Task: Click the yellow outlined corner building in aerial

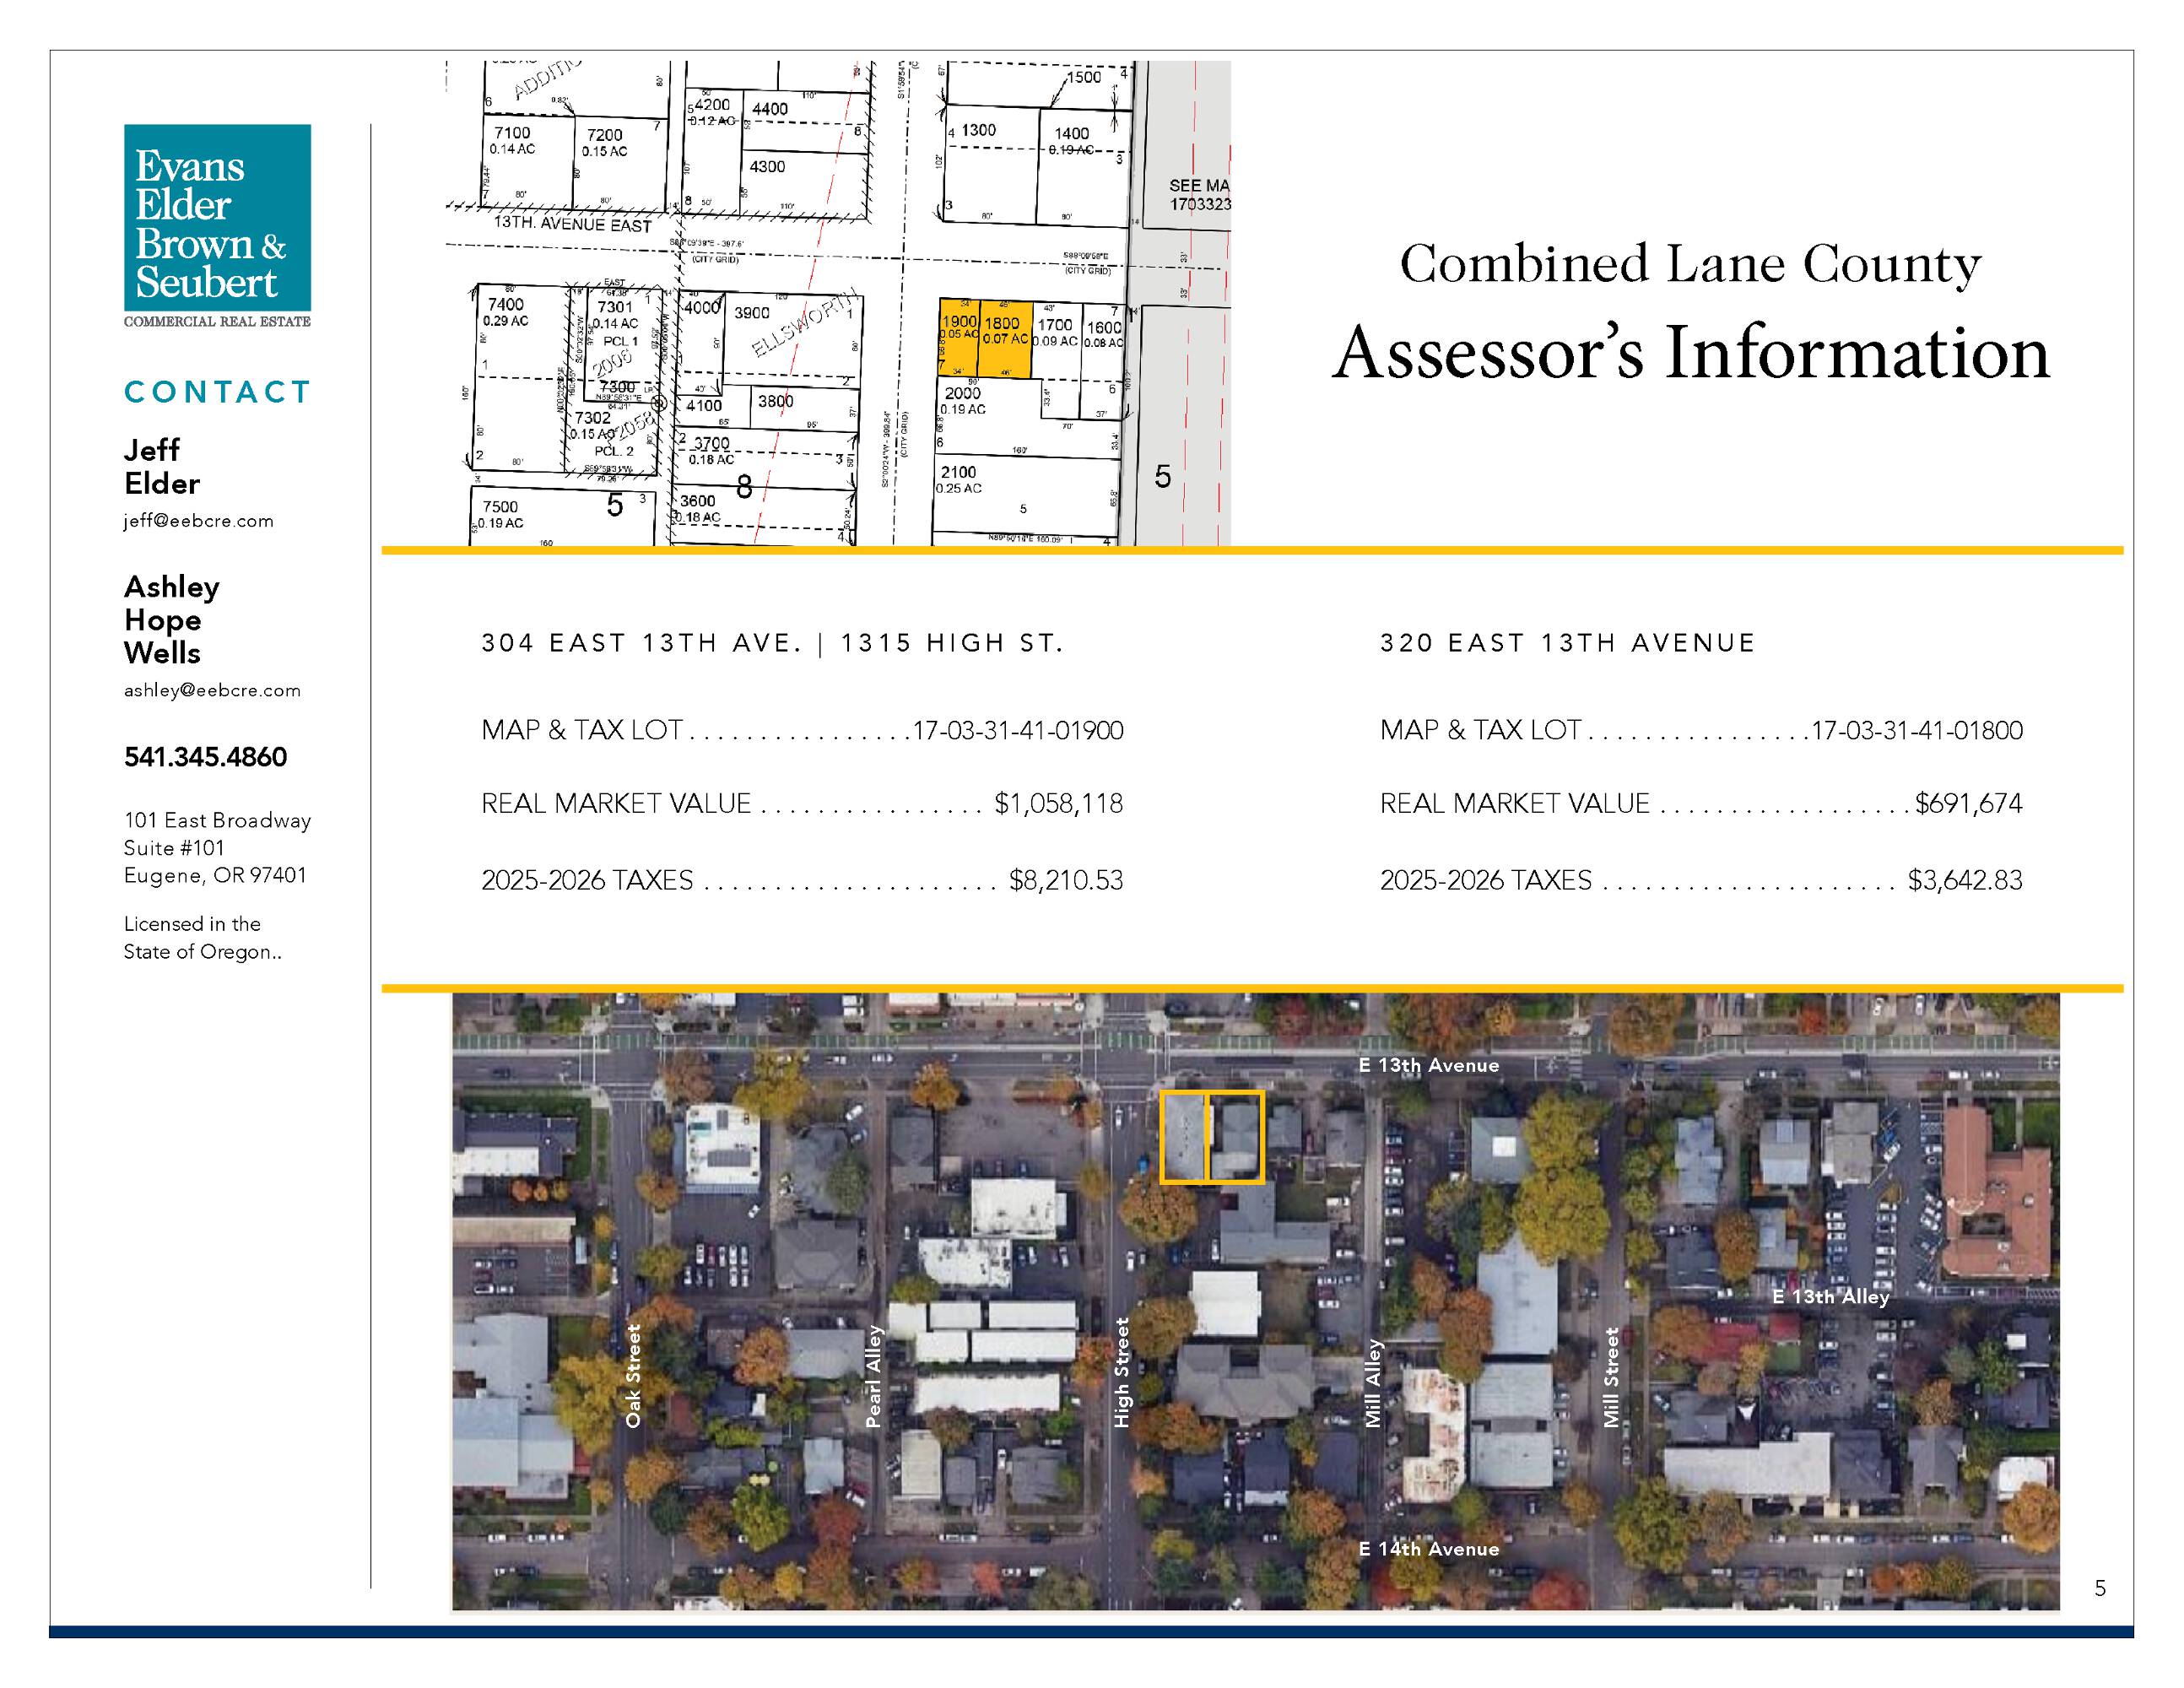Action: (1184, 1137)
